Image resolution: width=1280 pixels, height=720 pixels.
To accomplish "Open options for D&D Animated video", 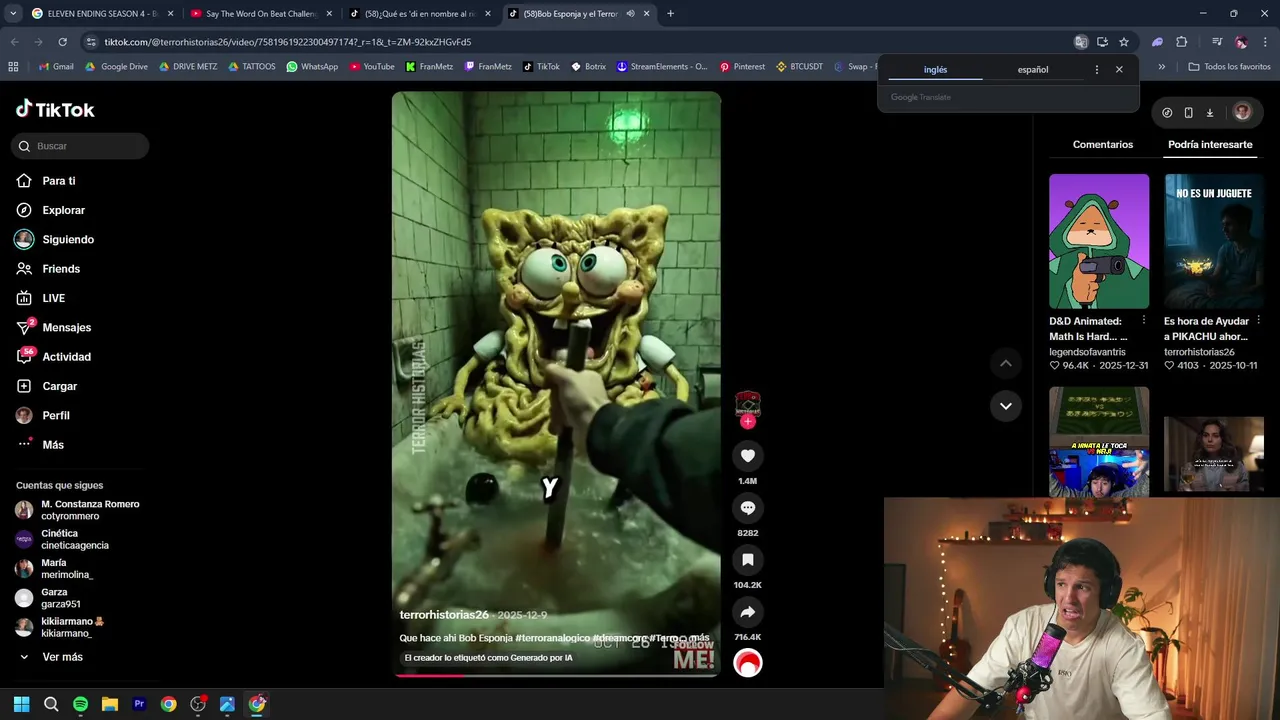I will tap(1144, 321).
